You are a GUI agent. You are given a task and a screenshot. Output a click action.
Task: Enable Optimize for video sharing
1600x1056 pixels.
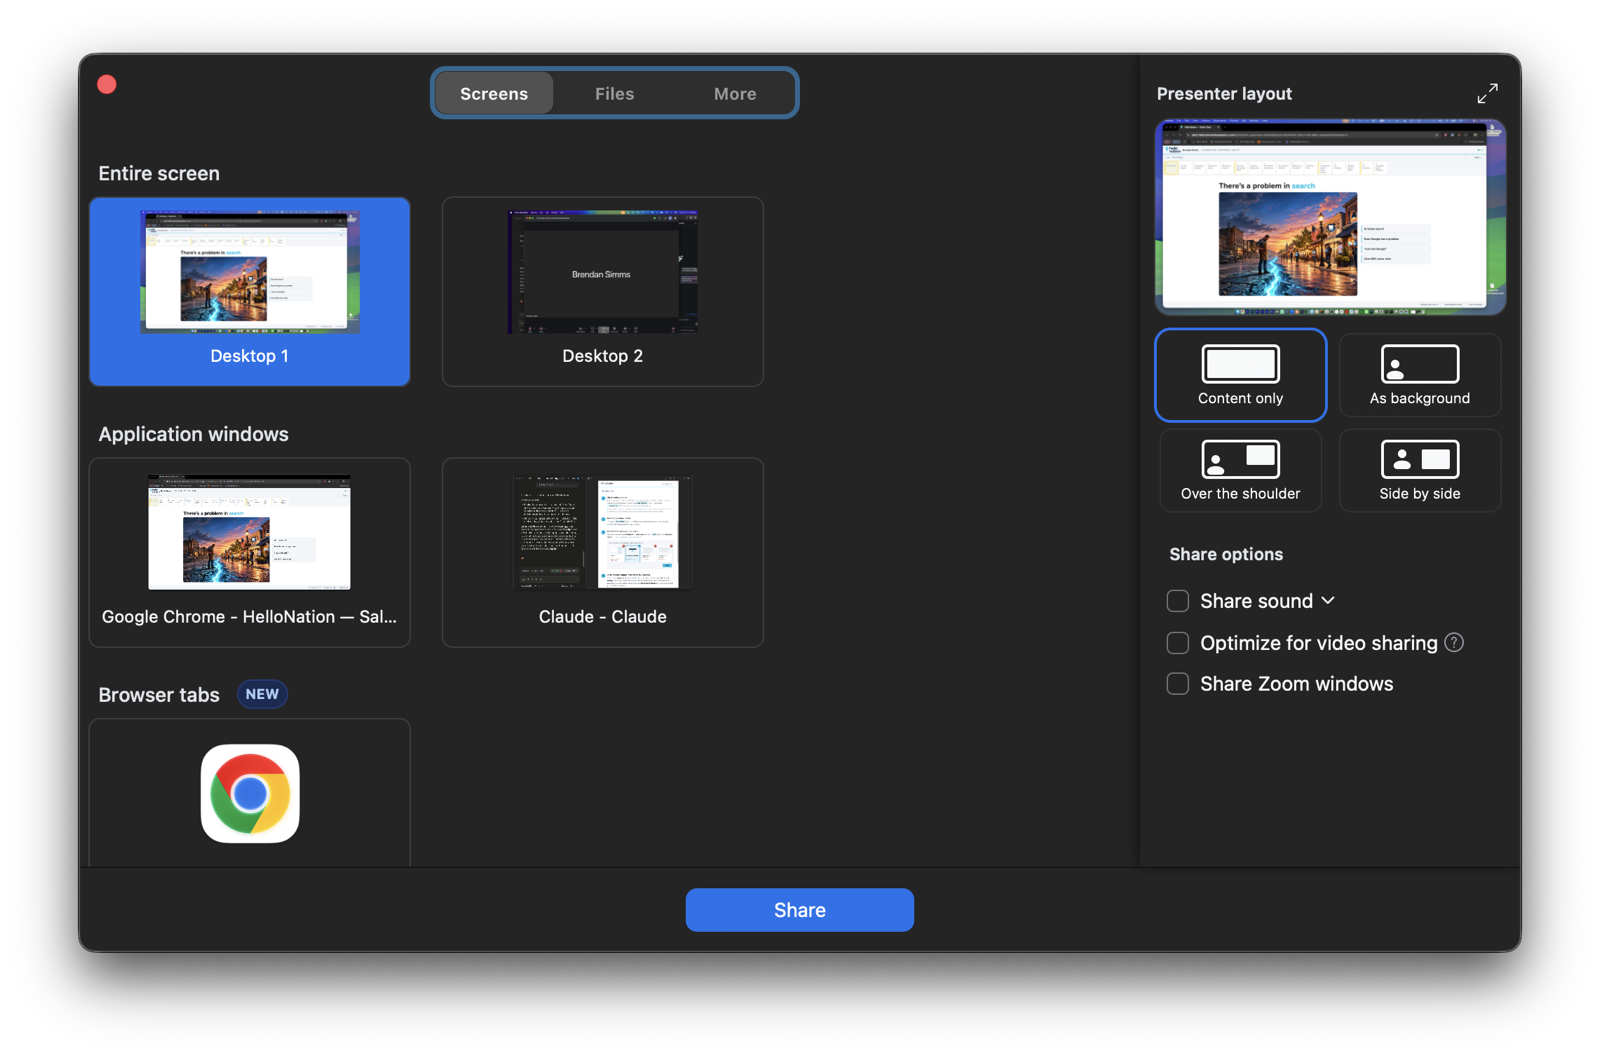pyautogui.click(x=1178, y=643)
